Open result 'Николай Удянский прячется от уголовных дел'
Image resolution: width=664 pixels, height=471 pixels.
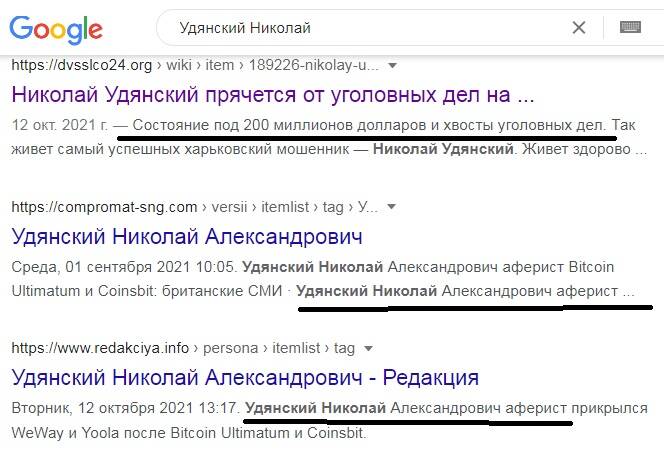point(273,96)
